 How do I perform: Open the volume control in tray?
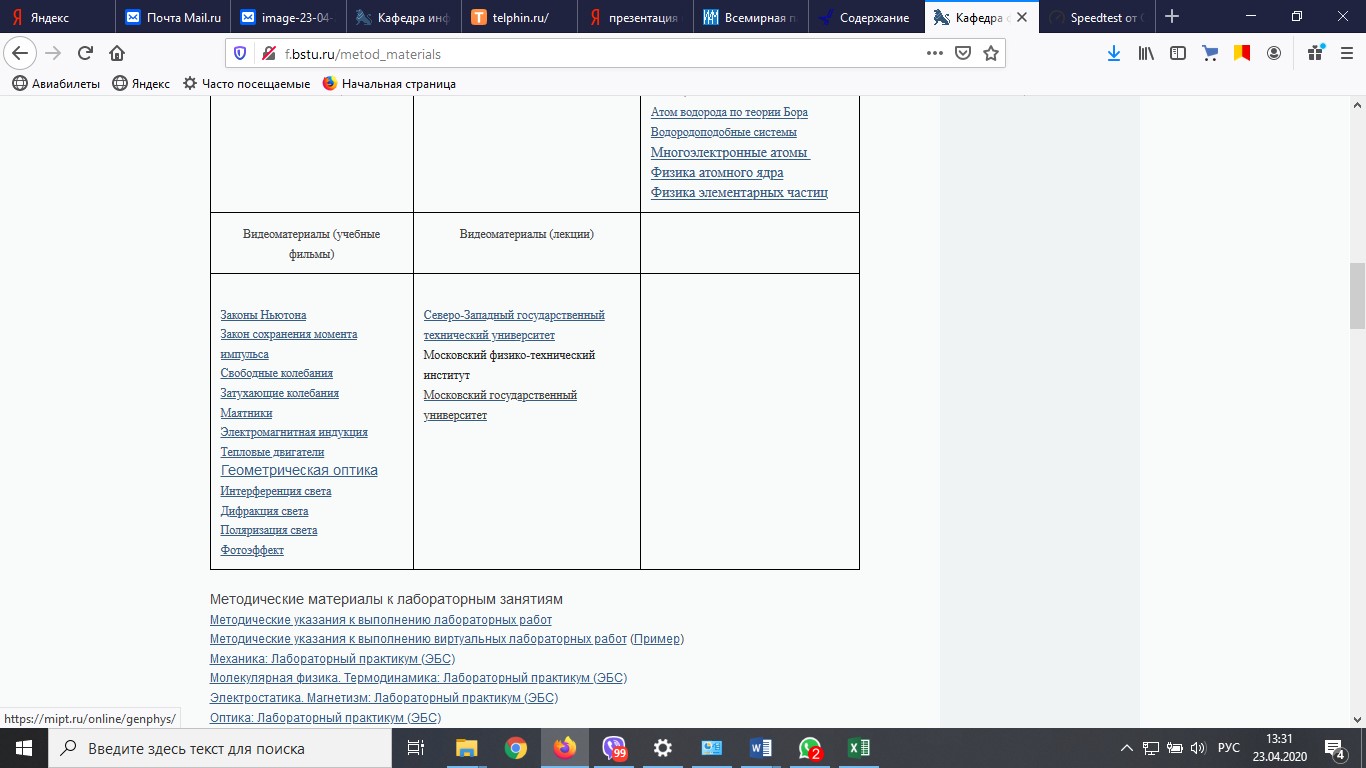tap(1198, 748)
